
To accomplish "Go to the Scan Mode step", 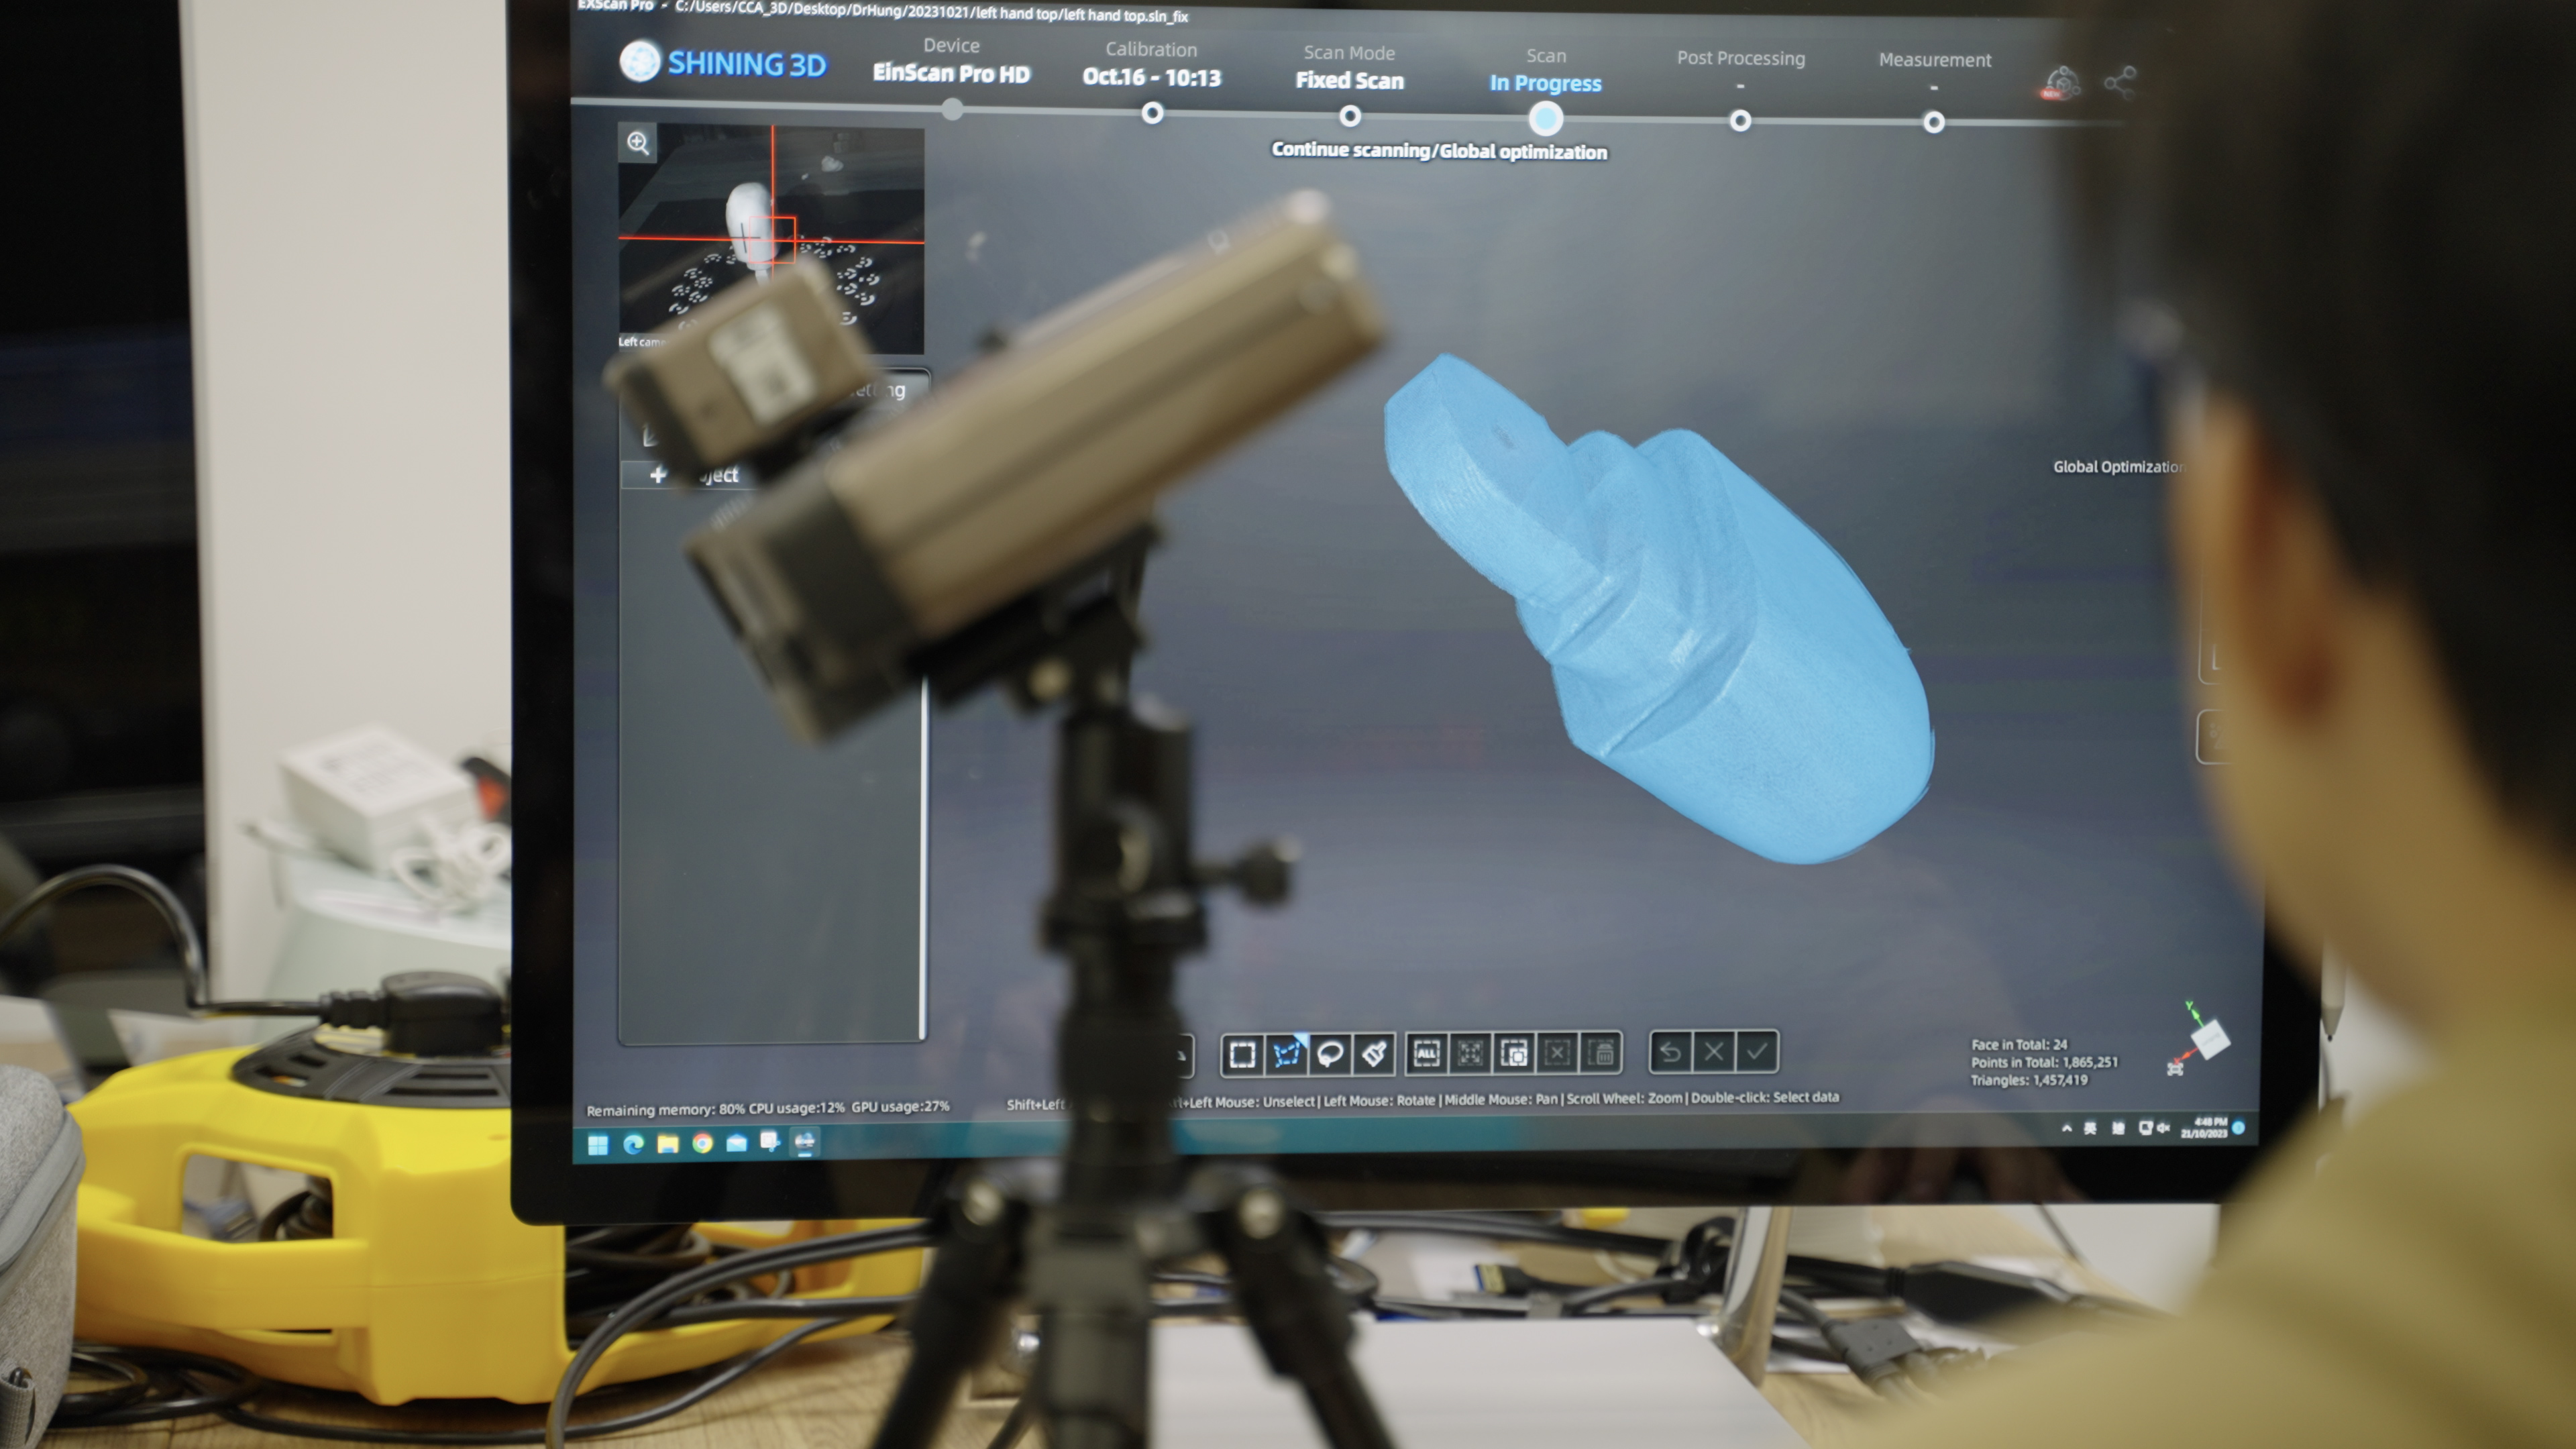I will [1349, 67].
